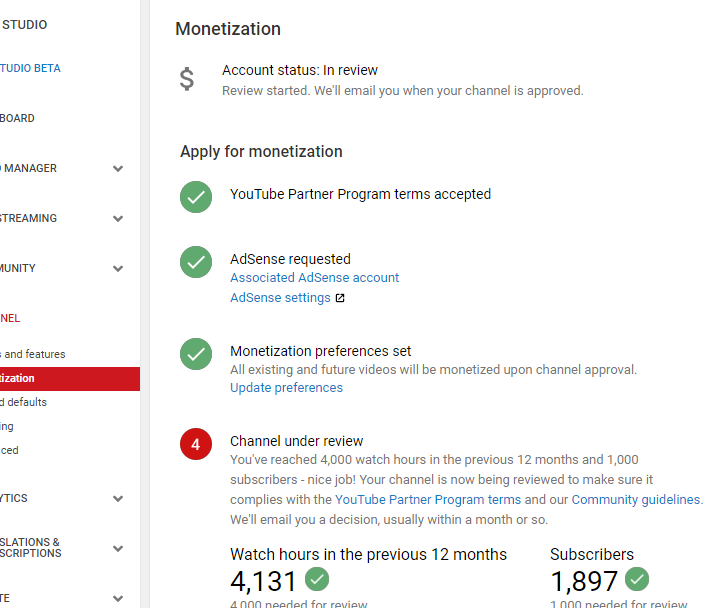Image resolution: width=724 pixels, height=608 pixels.
Task: Select the Branding sidebar item
Action: [6, 426]
